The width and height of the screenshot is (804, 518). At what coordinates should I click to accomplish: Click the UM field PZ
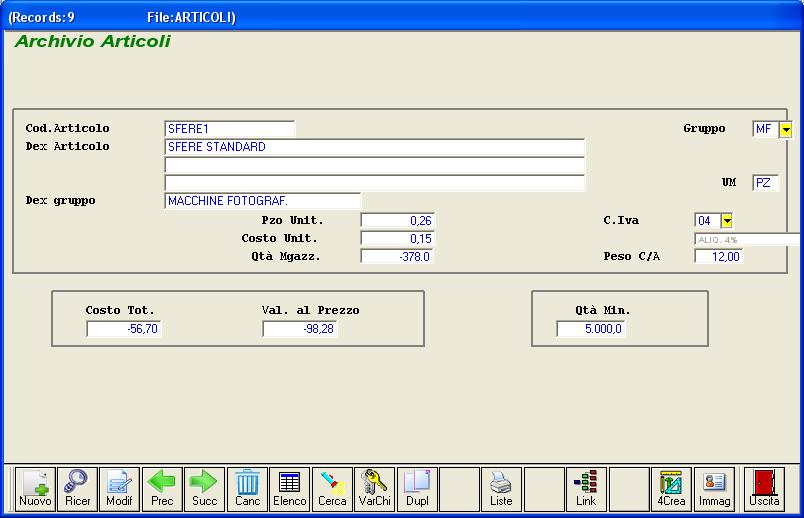pyautogui.click(x=766, y=183)
